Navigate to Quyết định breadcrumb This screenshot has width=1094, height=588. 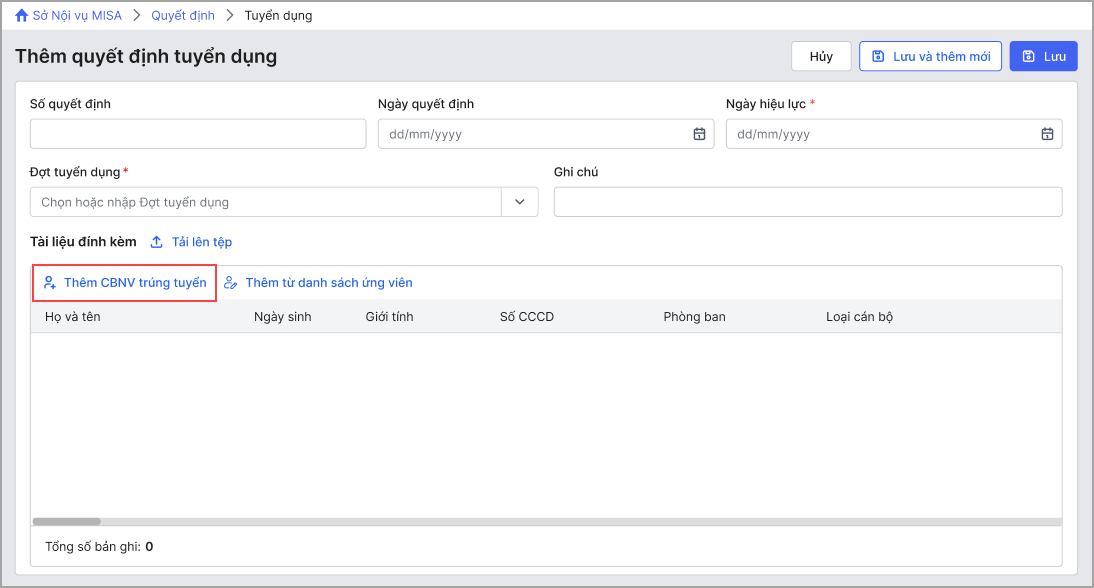click(183, 16)
